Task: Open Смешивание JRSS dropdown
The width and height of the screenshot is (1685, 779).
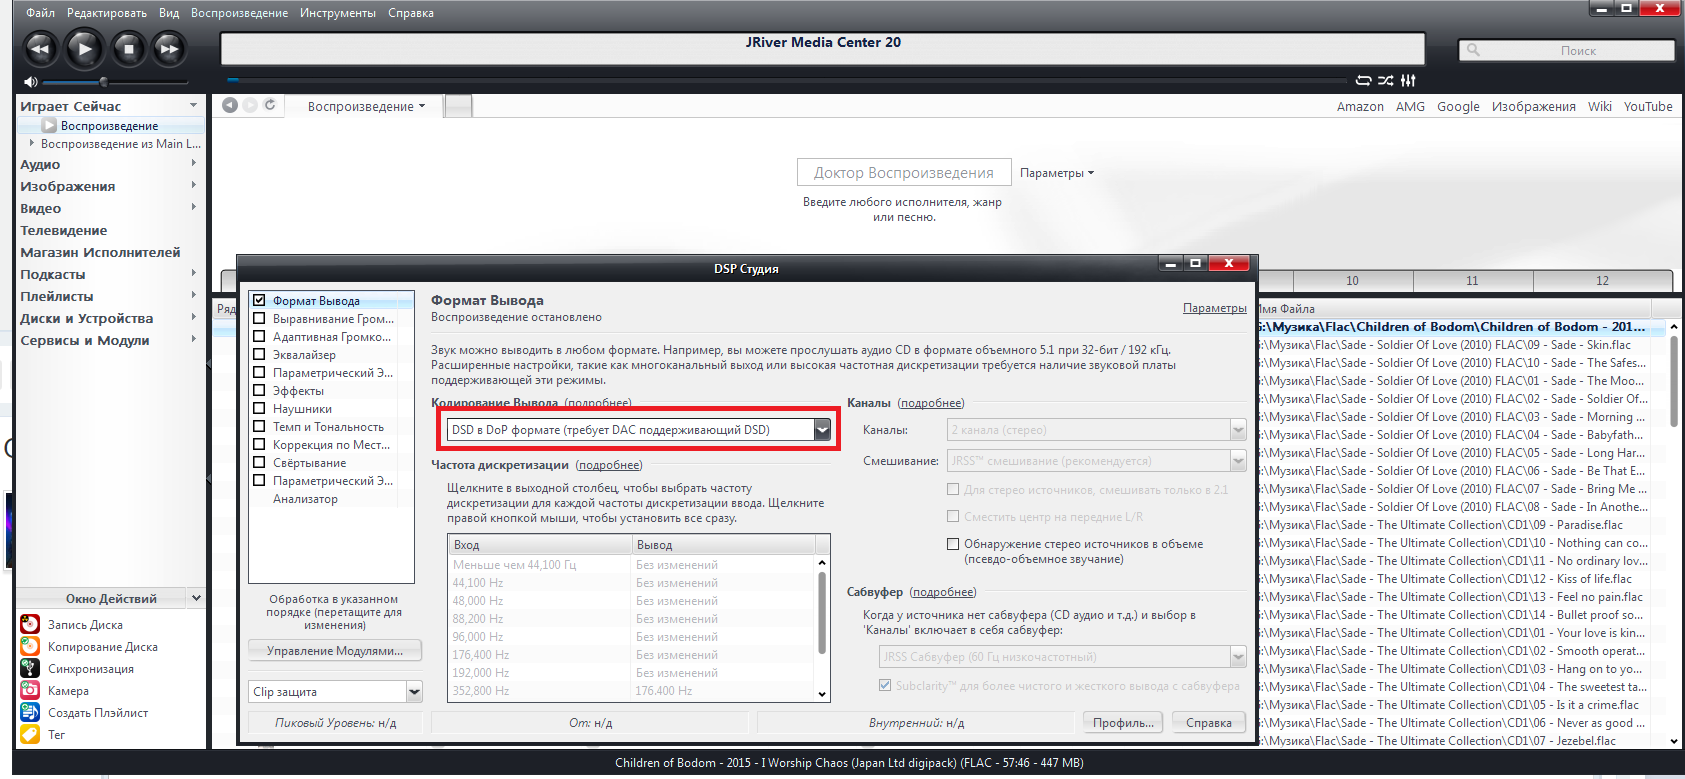Action: 1238,461
